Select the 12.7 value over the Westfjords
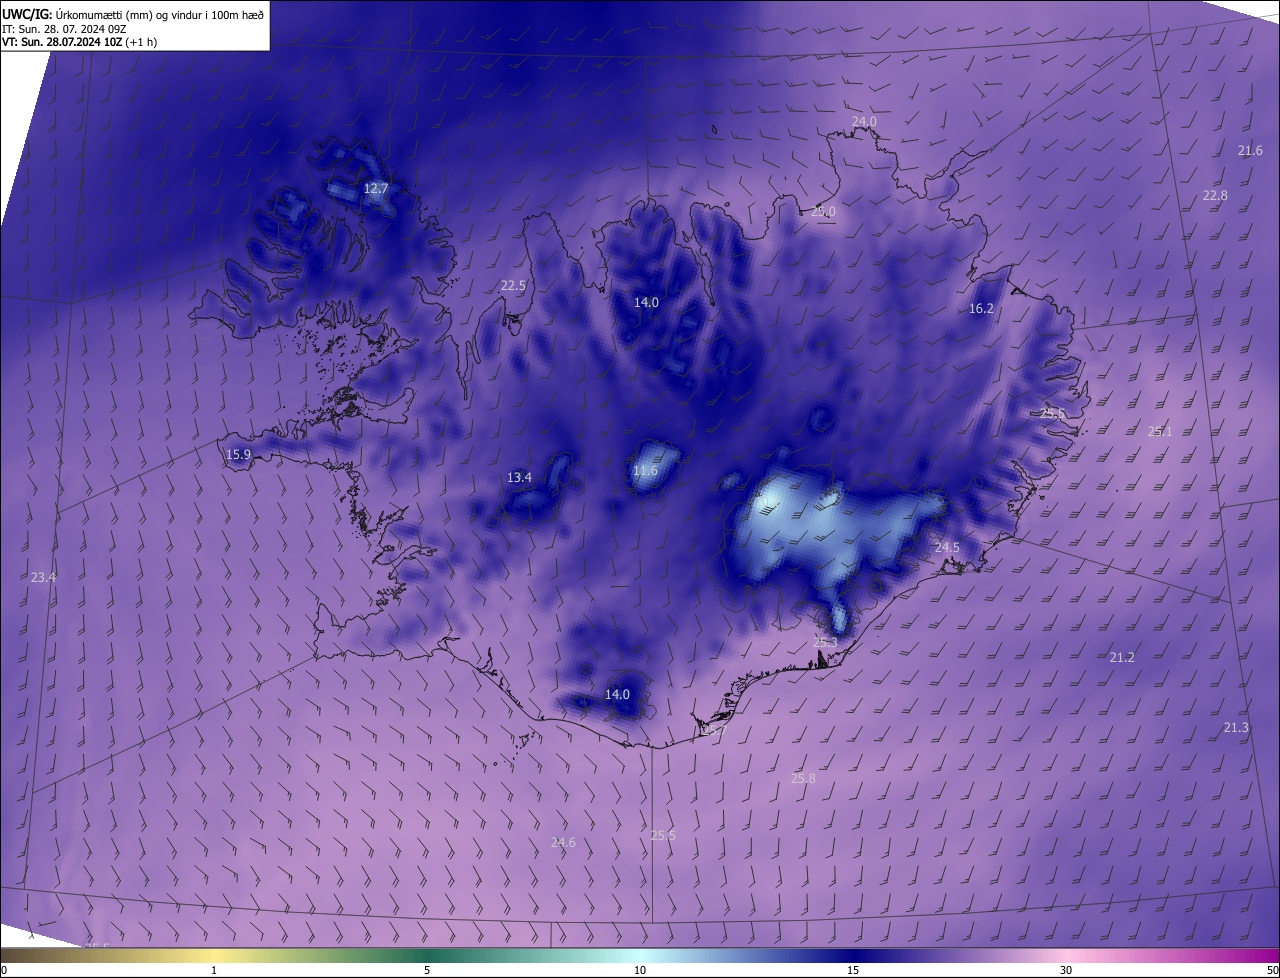This screenshot has height=978, width=1280. click(376, 188)
